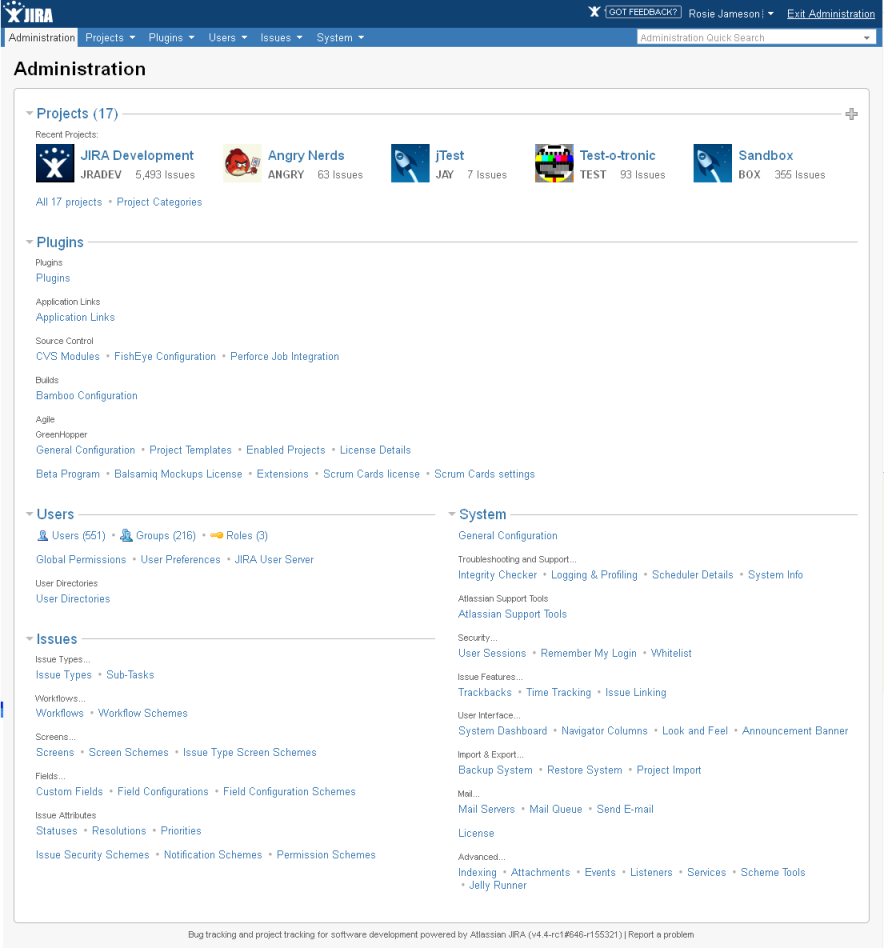
Task: Click Exit Administration link
Action: 831,13
